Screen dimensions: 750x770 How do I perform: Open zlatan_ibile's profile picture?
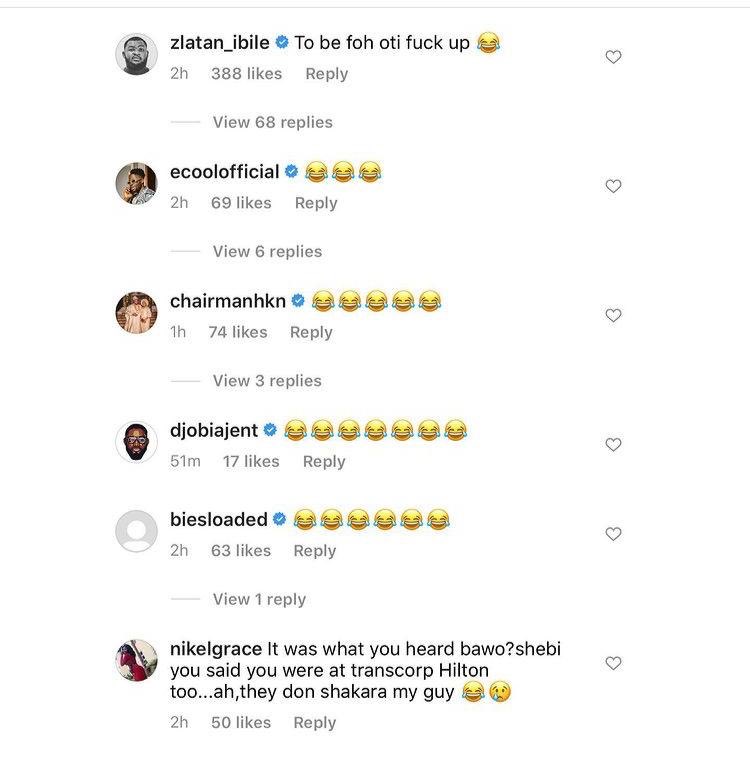point(137,54)
